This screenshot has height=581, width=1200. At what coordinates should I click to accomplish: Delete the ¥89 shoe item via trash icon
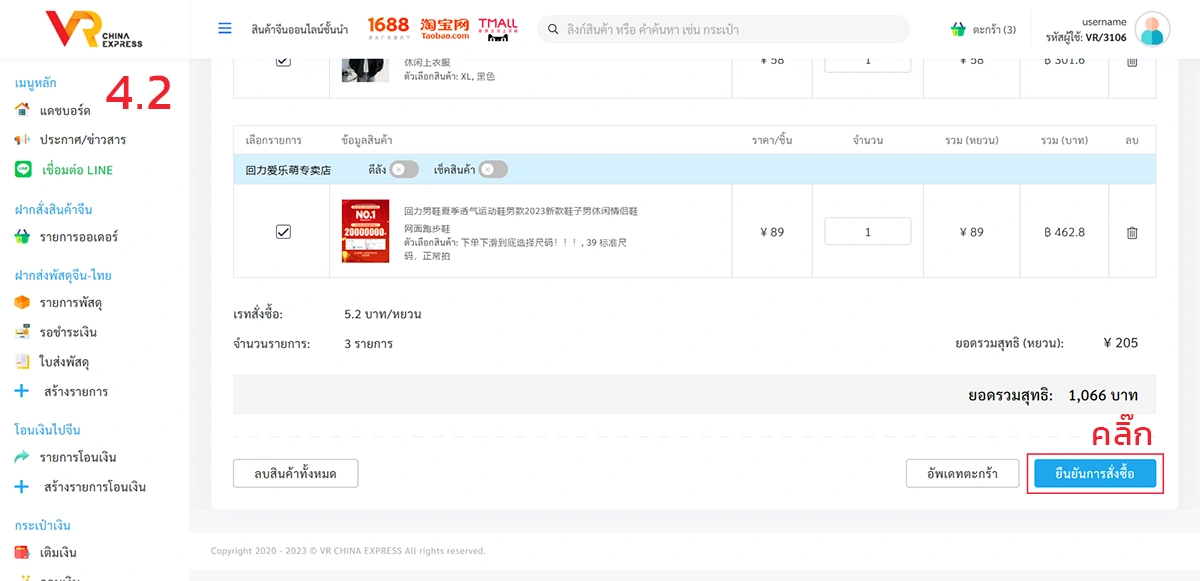(x=1132, y=232)
